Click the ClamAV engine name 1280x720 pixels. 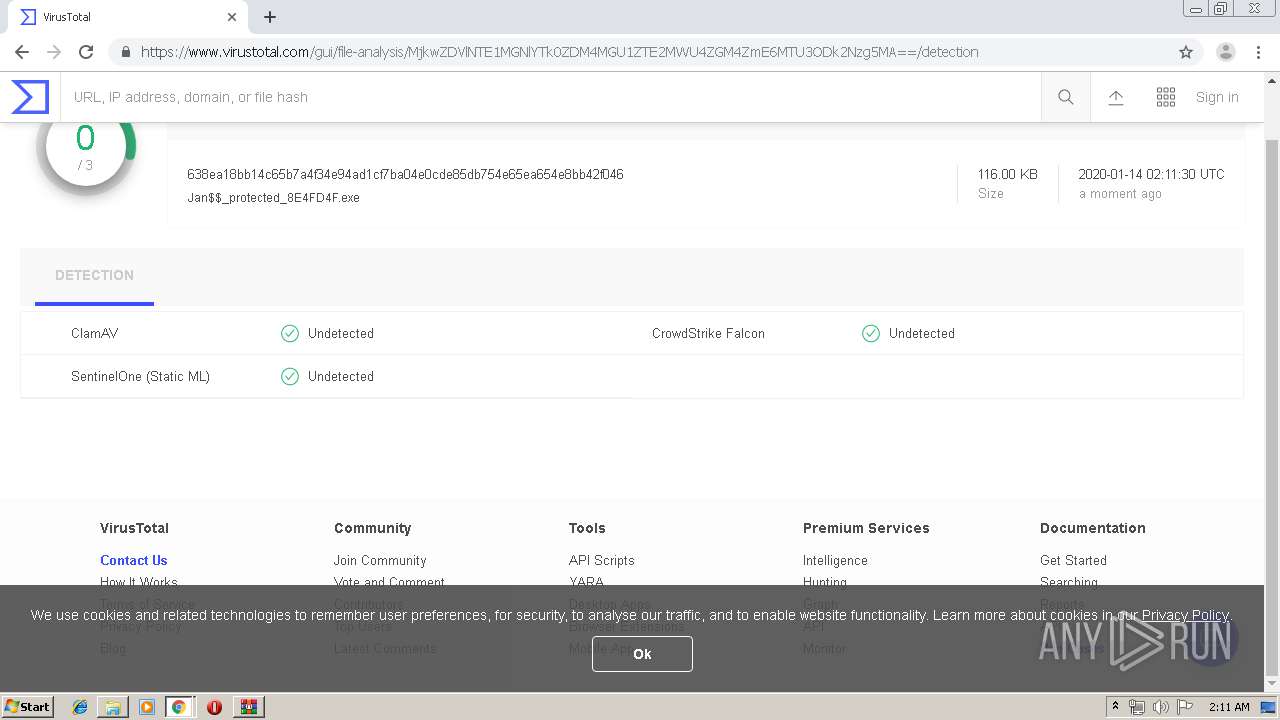pyautogui.click(x=95, y=333)
